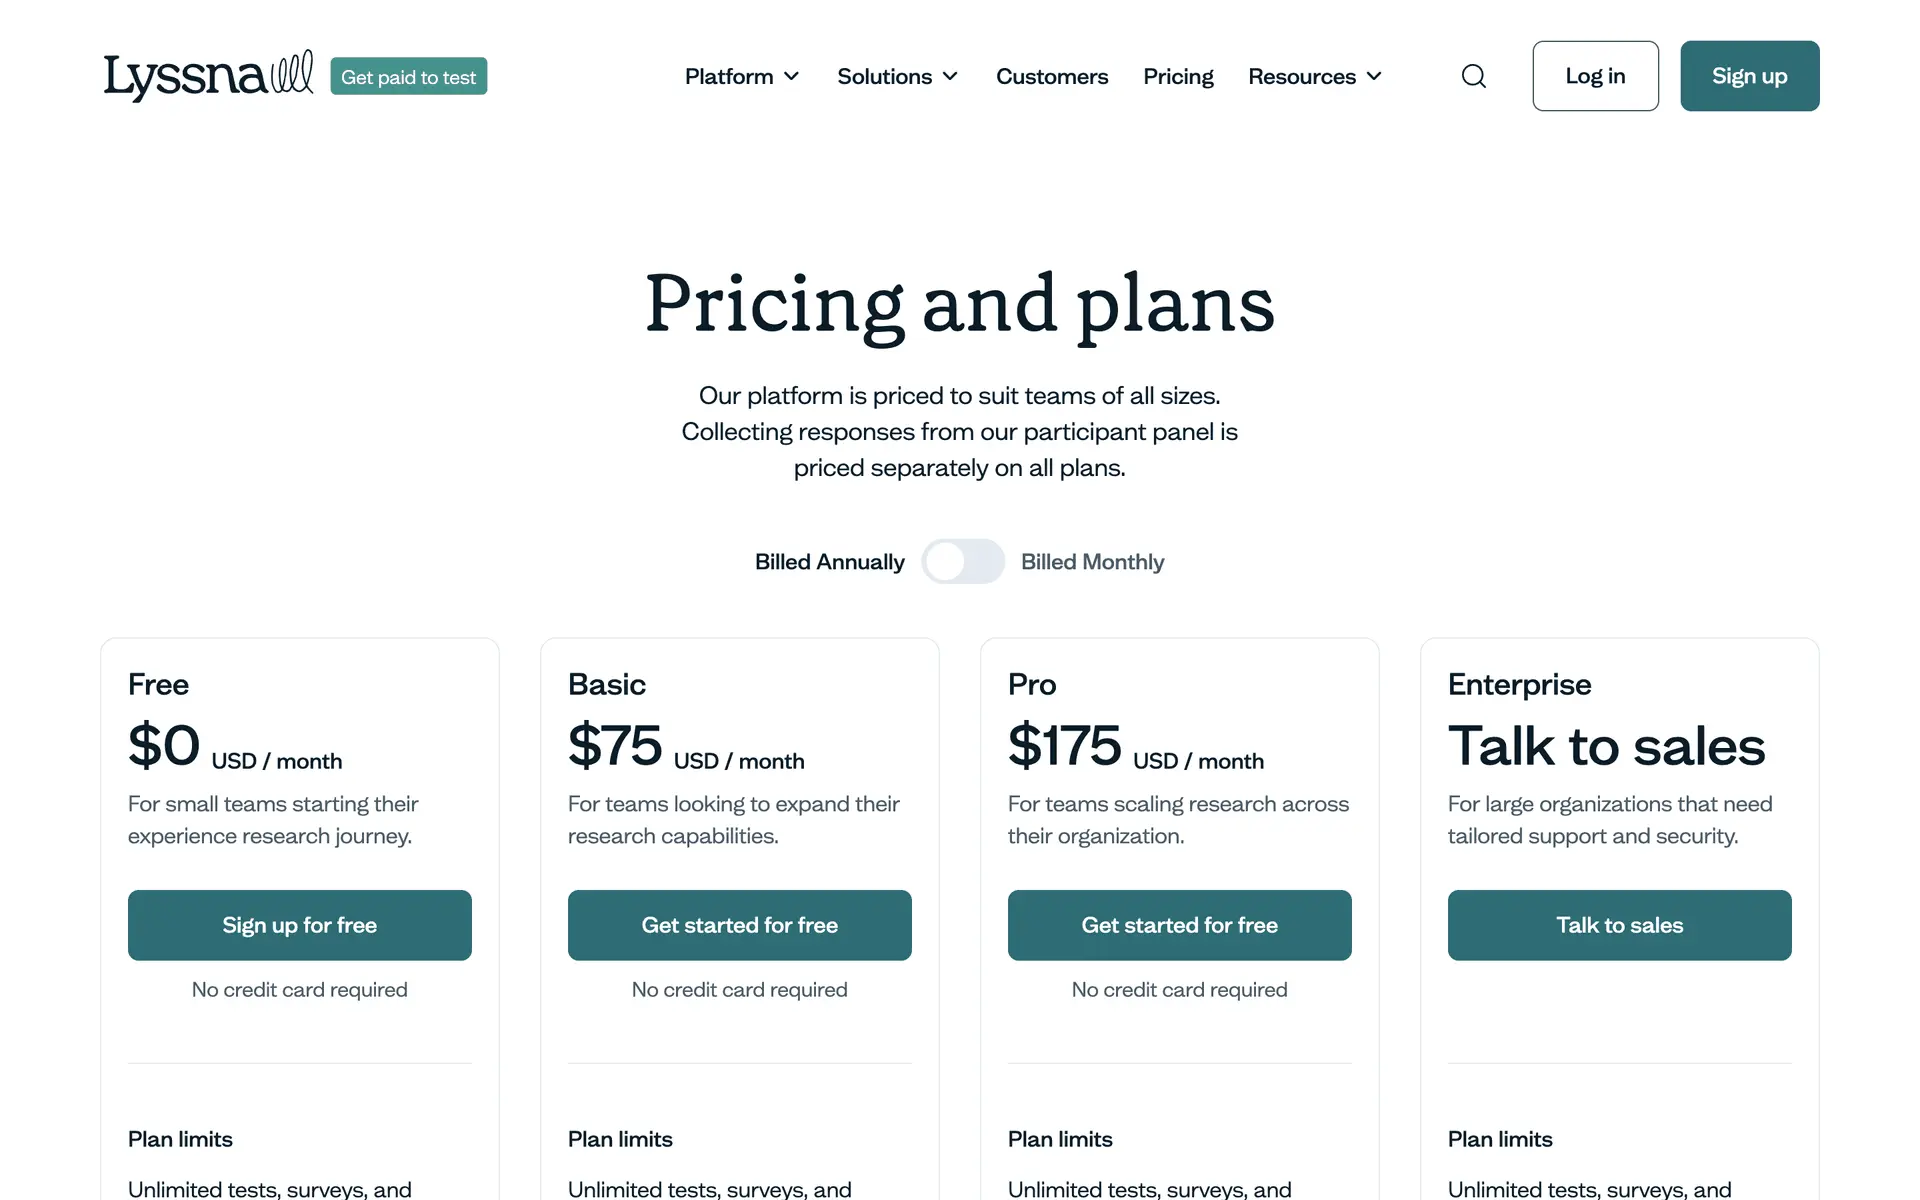Click Sign up for free button
The image size is (1920, 1200).
300,925
